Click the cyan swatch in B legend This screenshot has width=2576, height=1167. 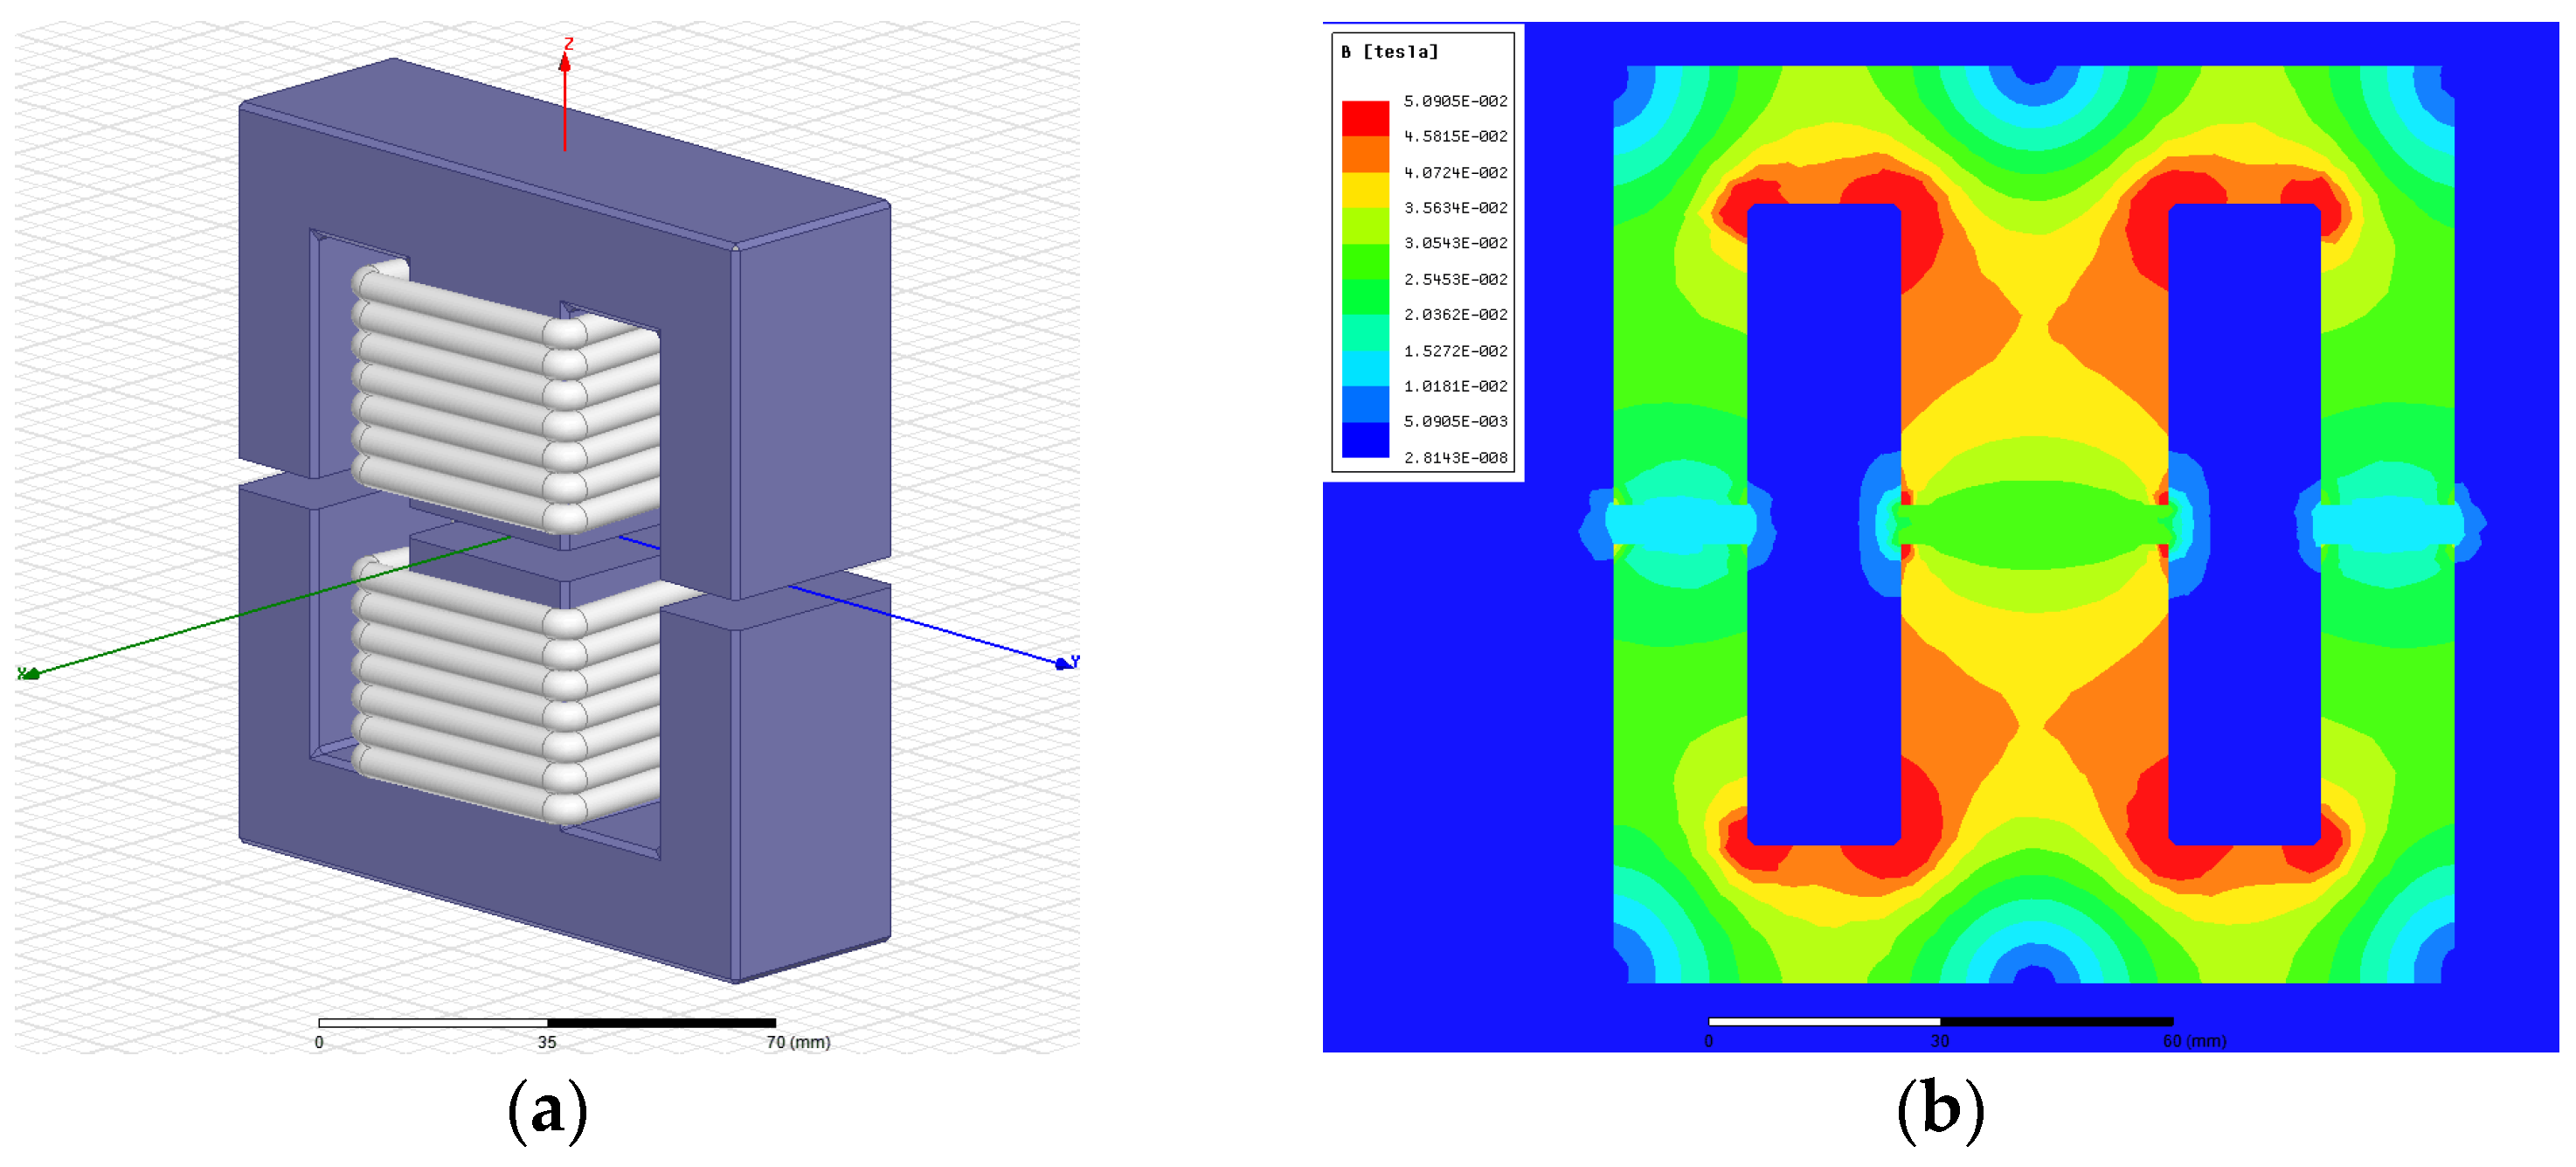(x=1365, y=368)
